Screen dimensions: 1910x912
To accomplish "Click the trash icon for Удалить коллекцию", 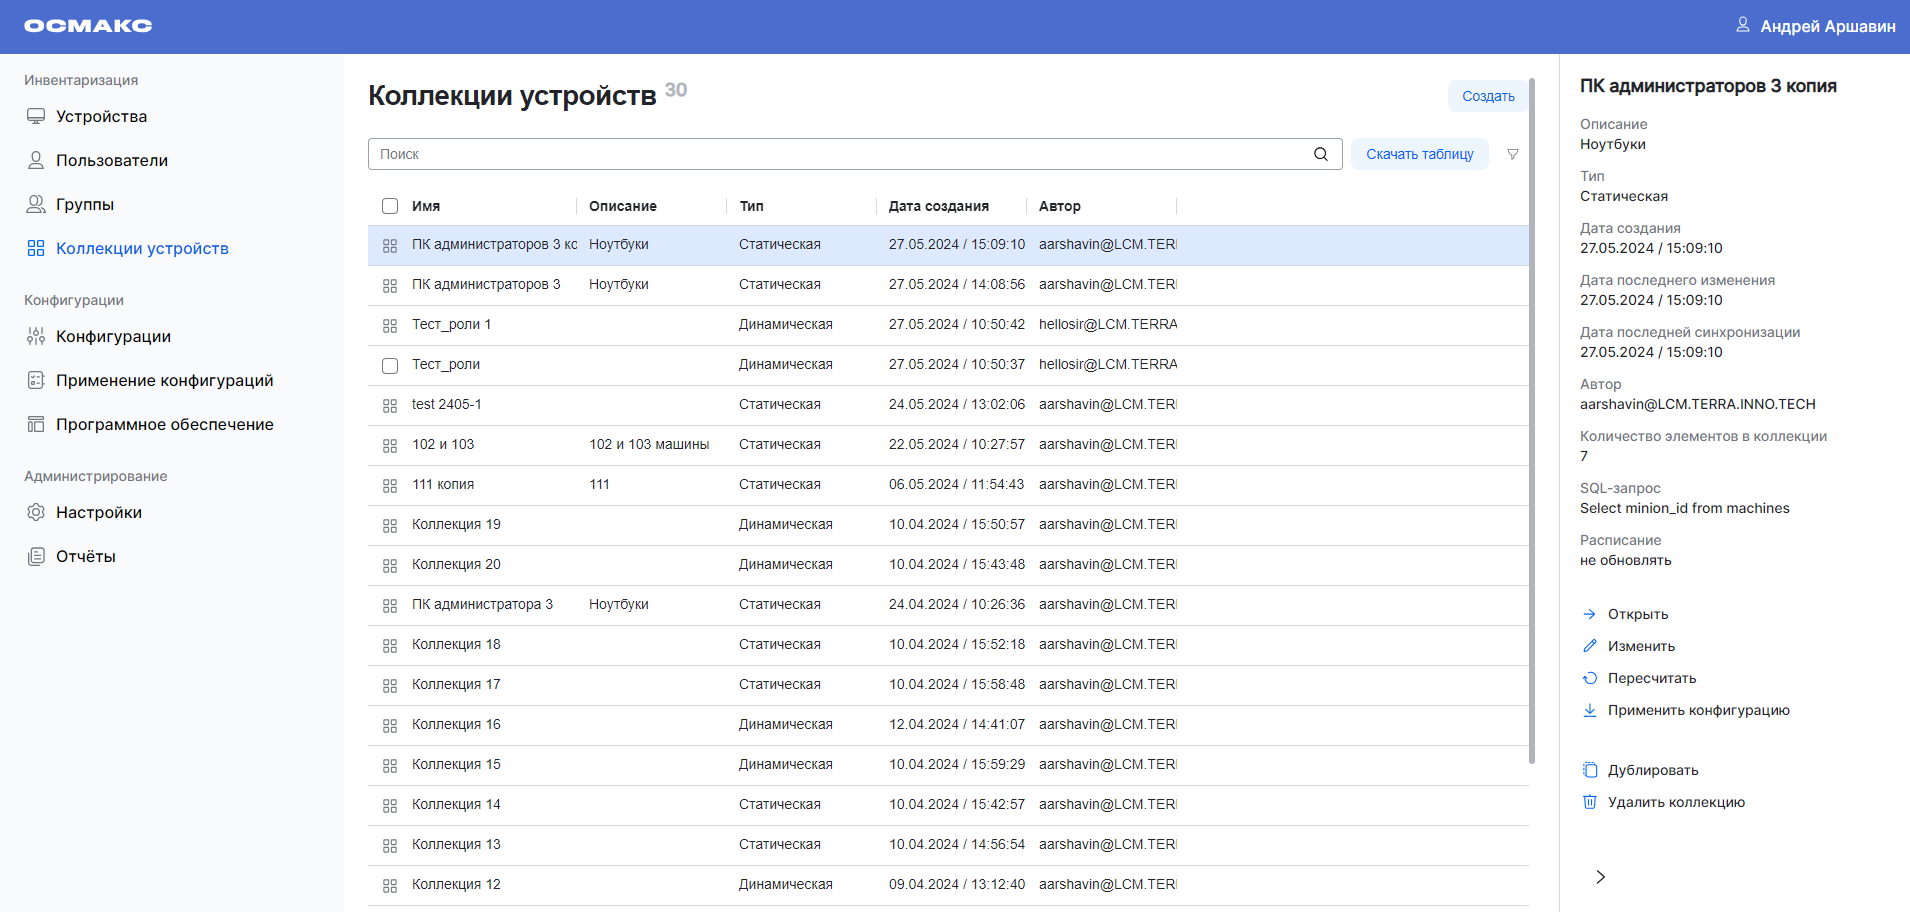I will click(x=1590, y=802).
